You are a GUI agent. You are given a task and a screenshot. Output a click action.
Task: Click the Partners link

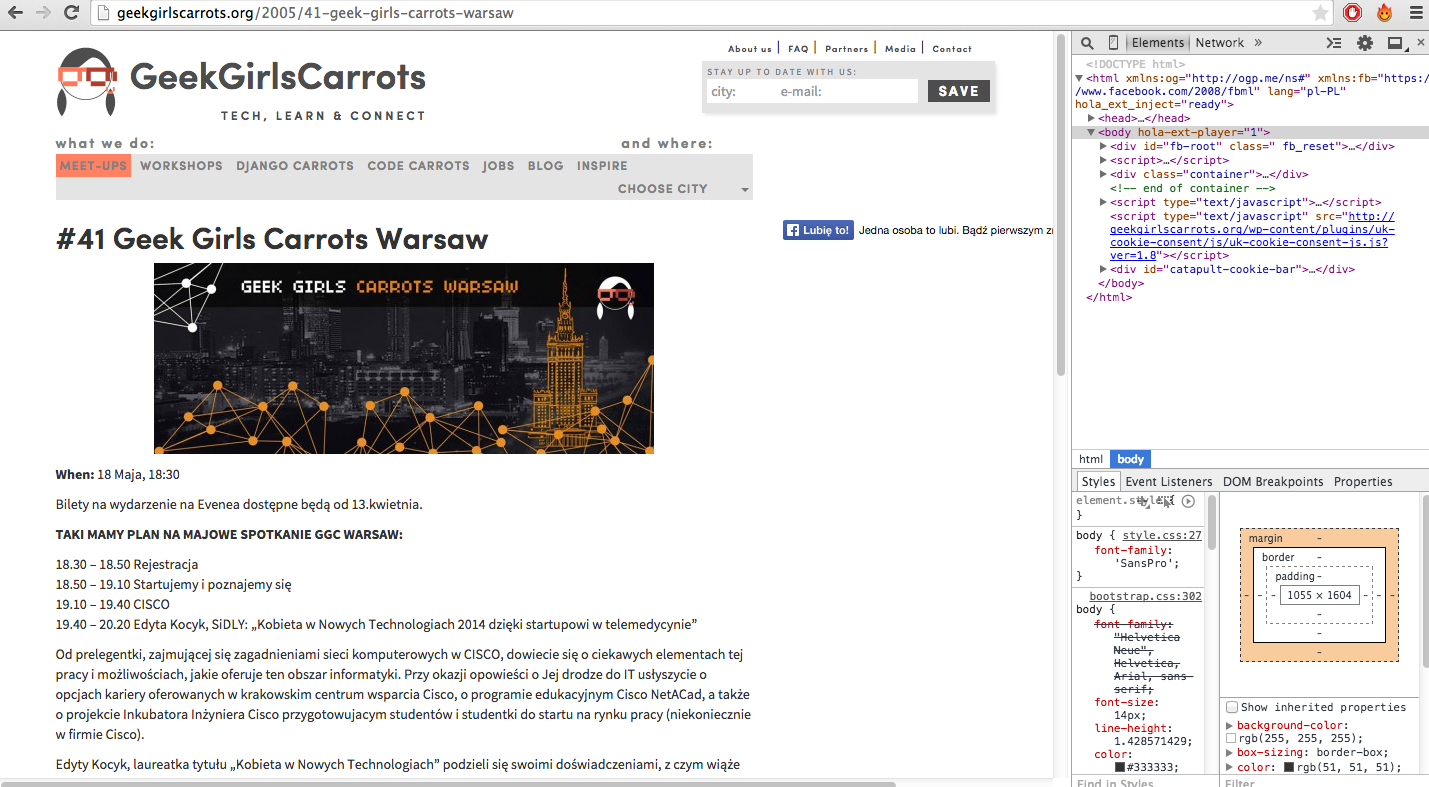(846, 48)
